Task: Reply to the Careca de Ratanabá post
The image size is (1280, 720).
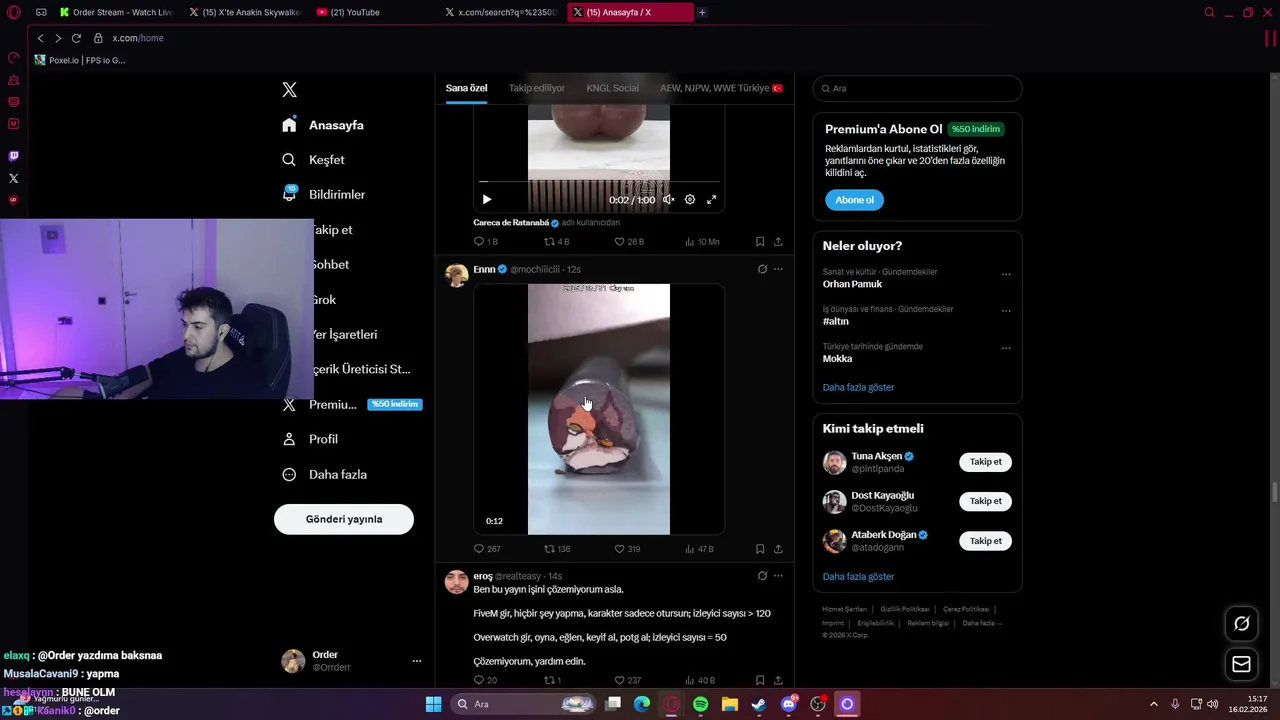Action: coord(485,242)
